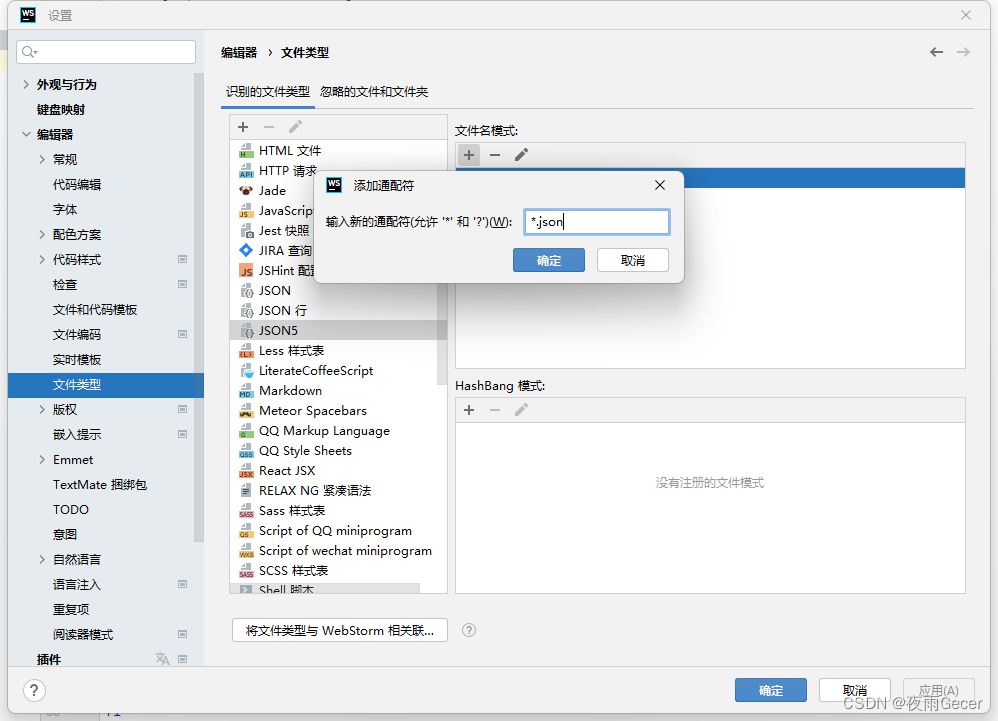Switch to 识别的文件类型 tab
998x721 pixels.
267,92
